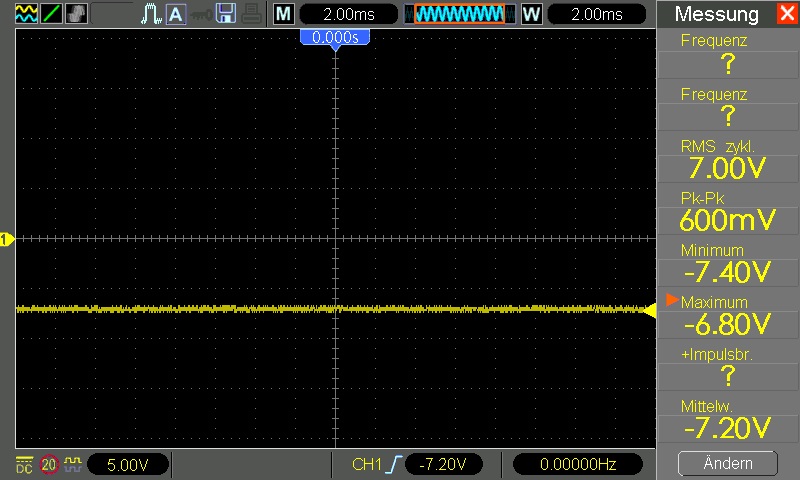Screen dimensions: 800x480
Task: Click the waveform memory overview bar
Action: click(x=460, y=14)
